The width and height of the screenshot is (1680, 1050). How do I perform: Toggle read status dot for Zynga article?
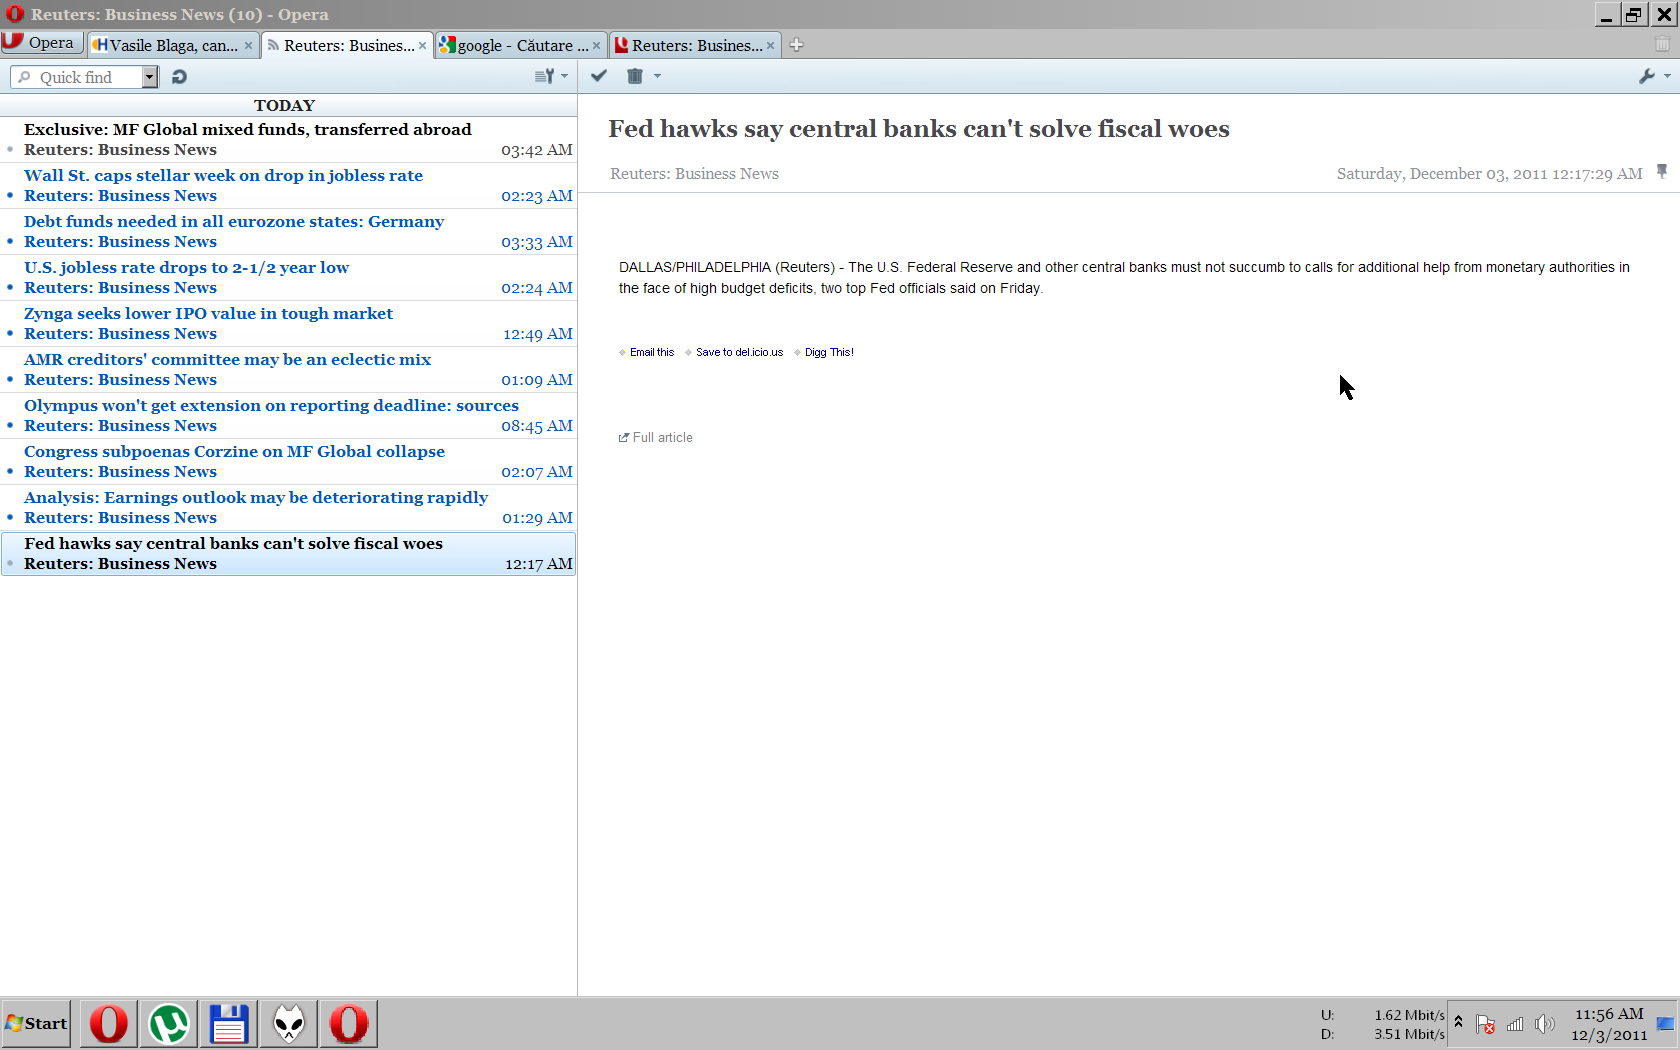[10, 334]
